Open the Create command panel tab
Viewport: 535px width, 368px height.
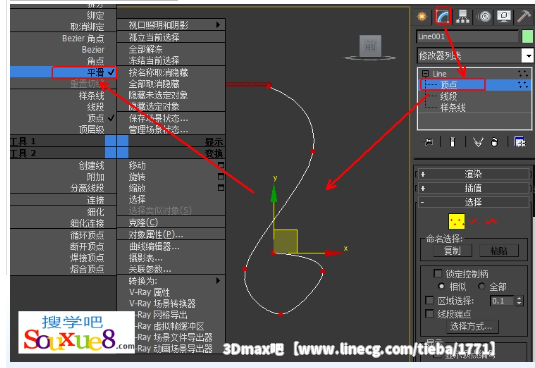coord(422,16)
